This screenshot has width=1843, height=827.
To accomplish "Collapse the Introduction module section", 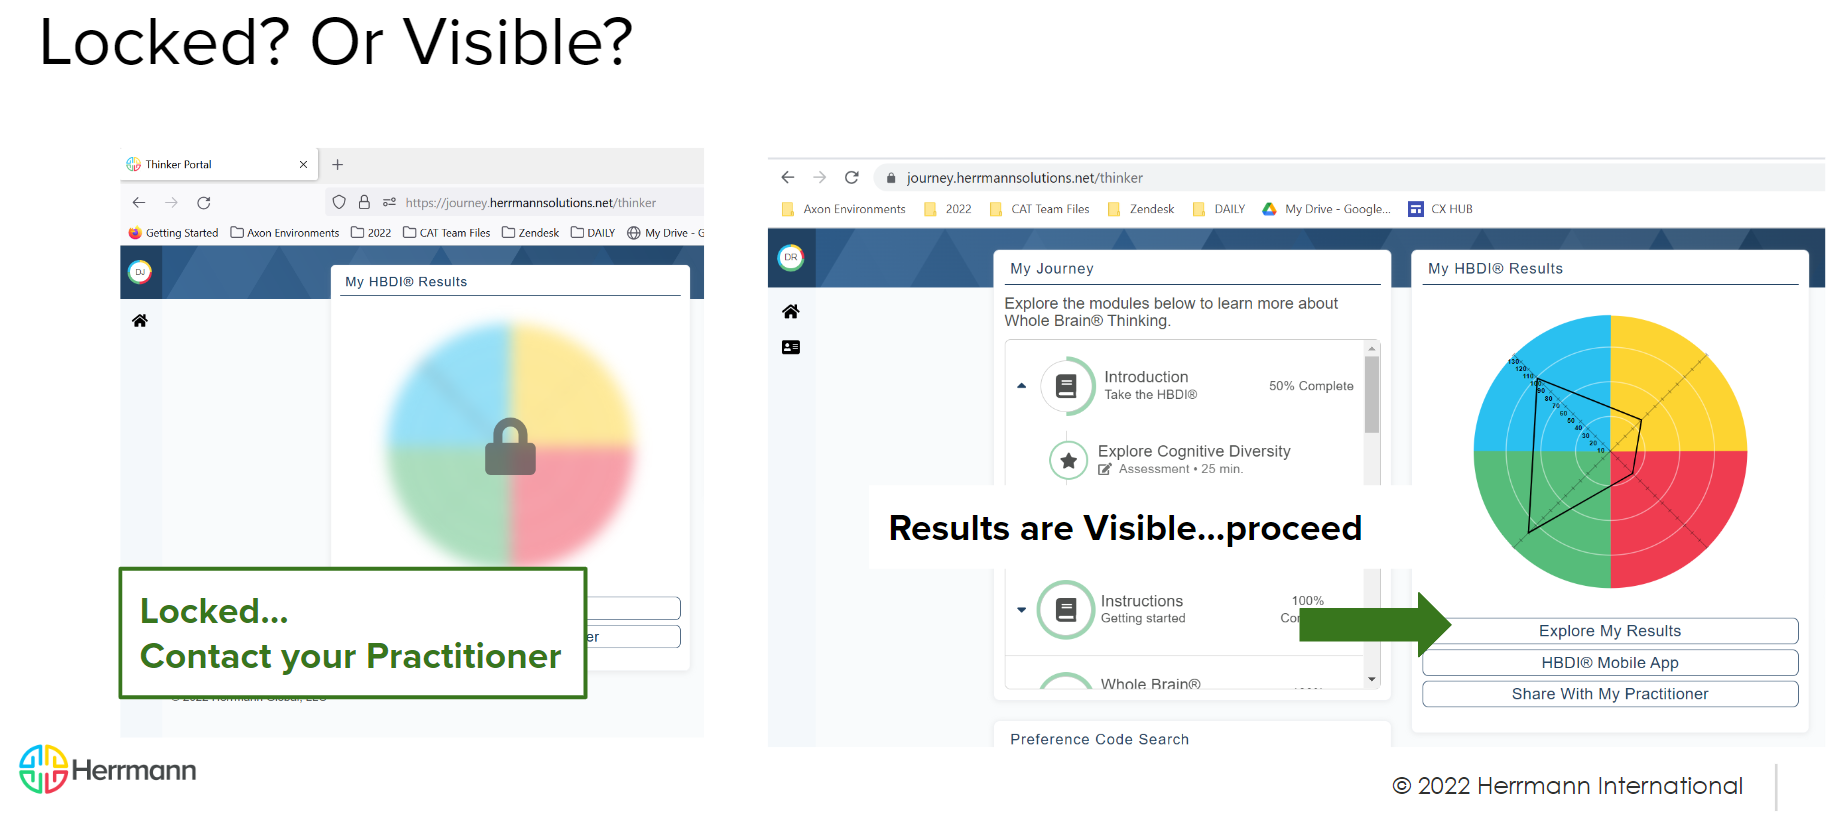I will point(1021,386).
